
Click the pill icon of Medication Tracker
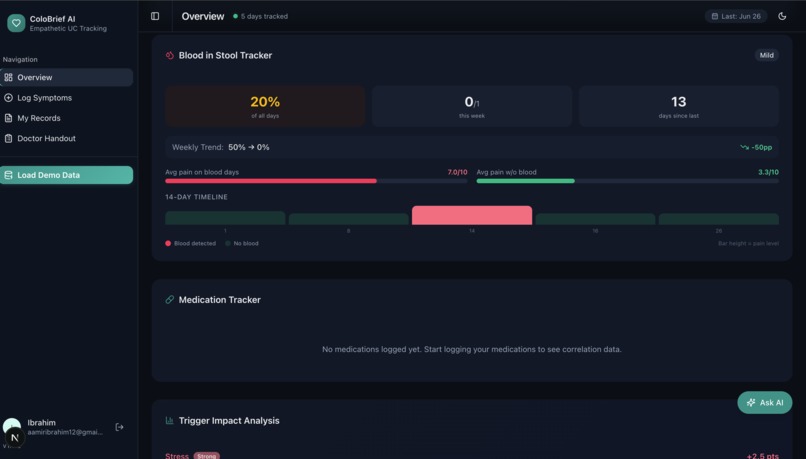point(170,300)
